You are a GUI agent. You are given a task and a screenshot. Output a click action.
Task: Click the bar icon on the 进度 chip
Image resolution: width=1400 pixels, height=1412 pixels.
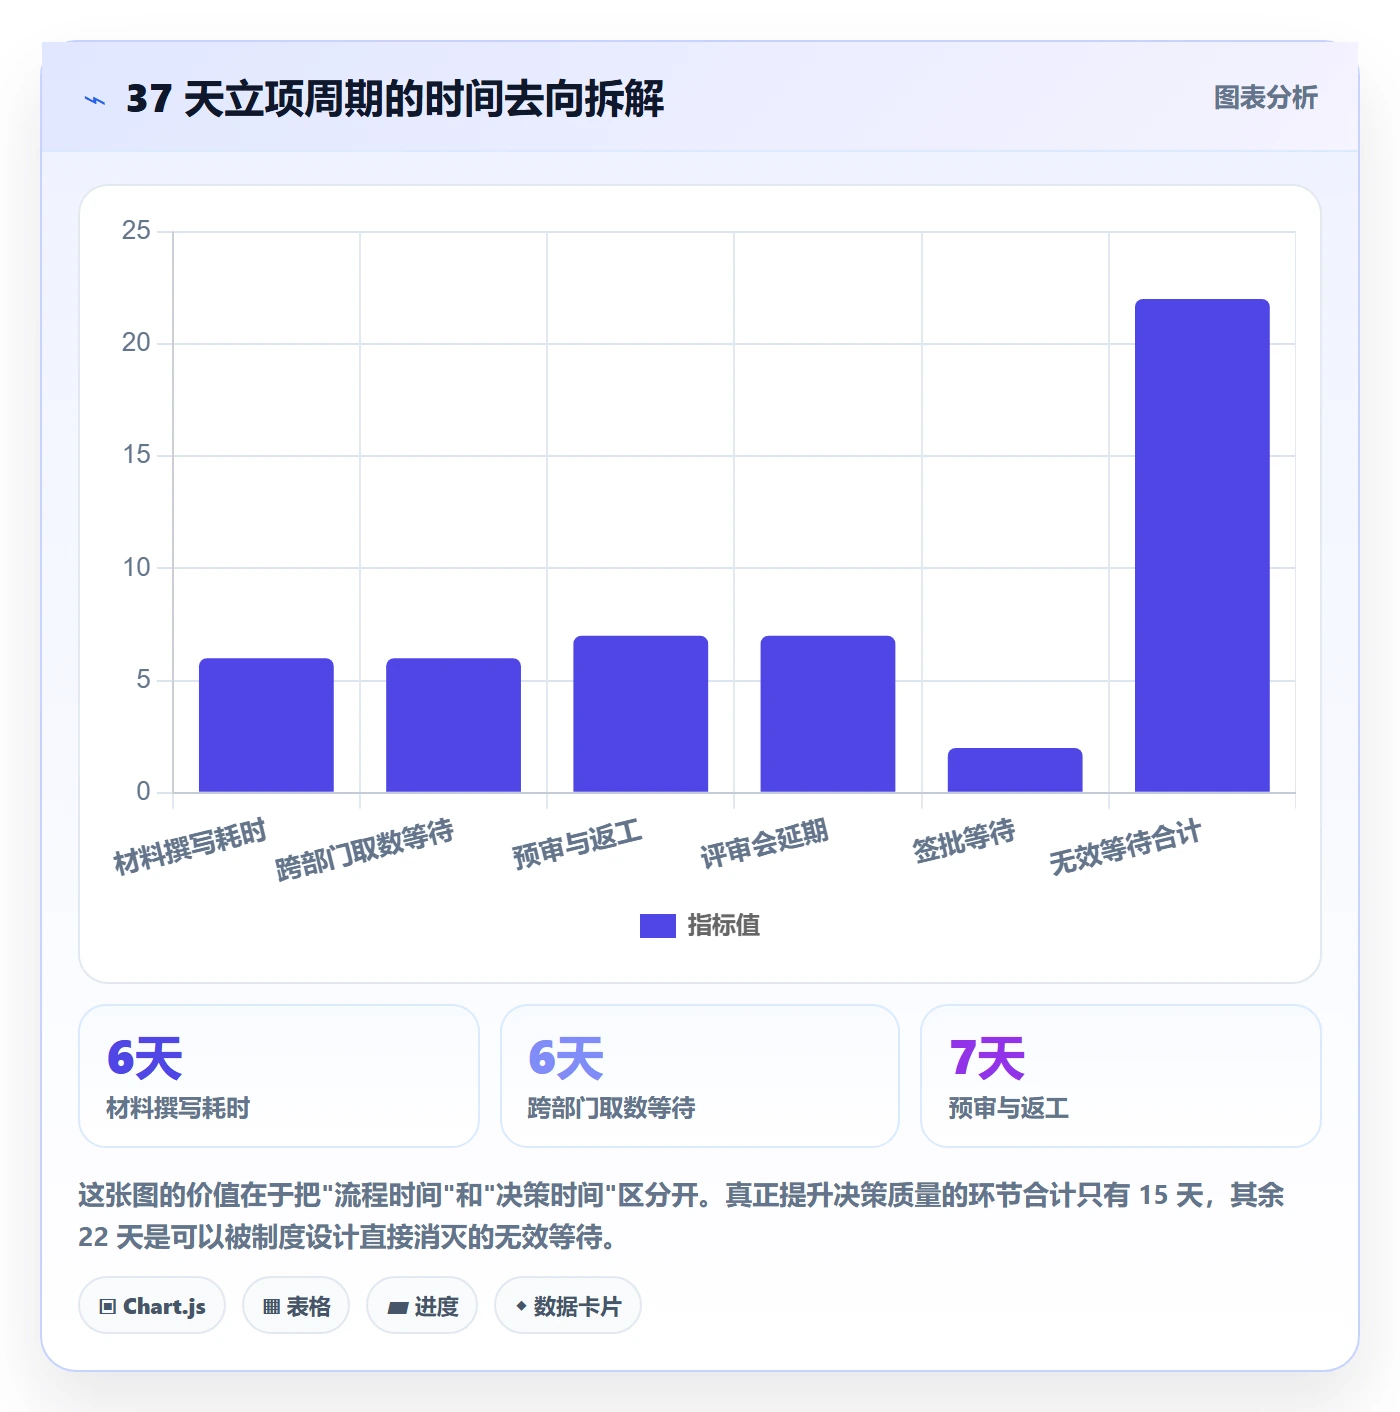(397, 1307)
